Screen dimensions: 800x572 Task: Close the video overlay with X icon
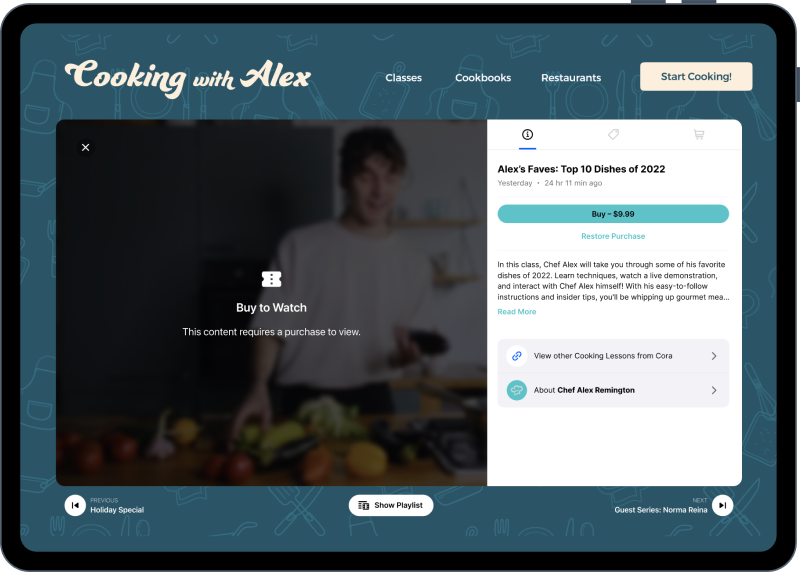(x=85, y=147)
